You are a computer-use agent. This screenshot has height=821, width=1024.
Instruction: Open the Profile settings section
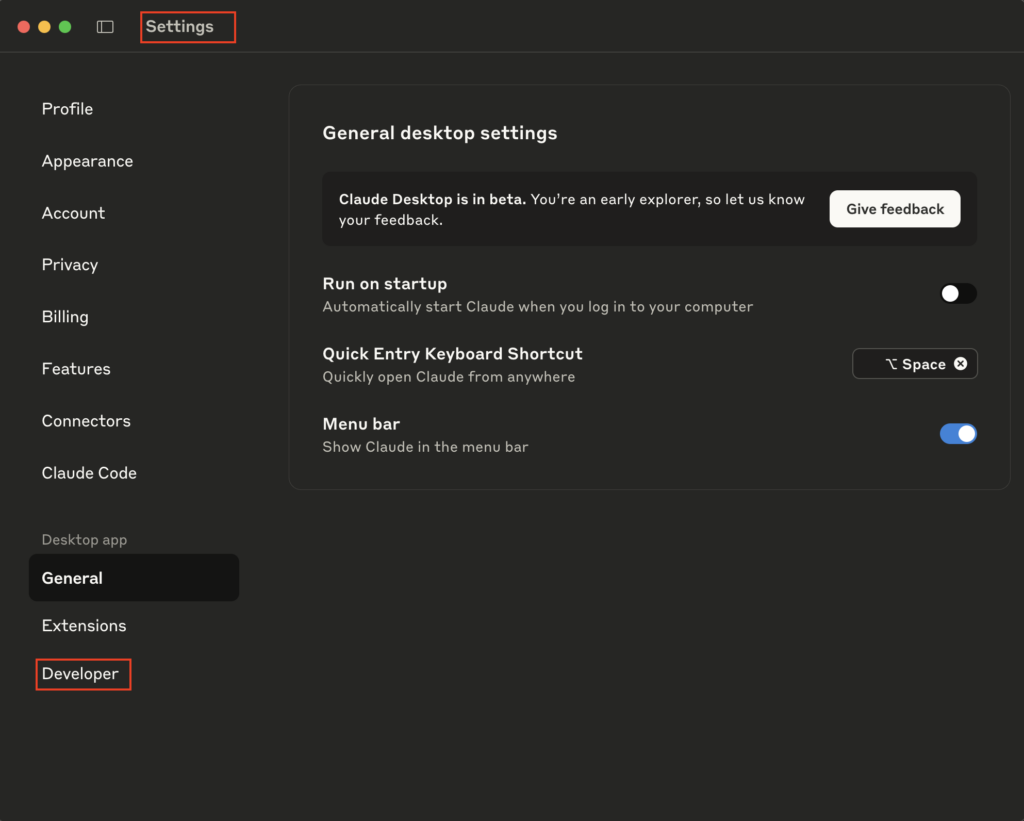67,109
